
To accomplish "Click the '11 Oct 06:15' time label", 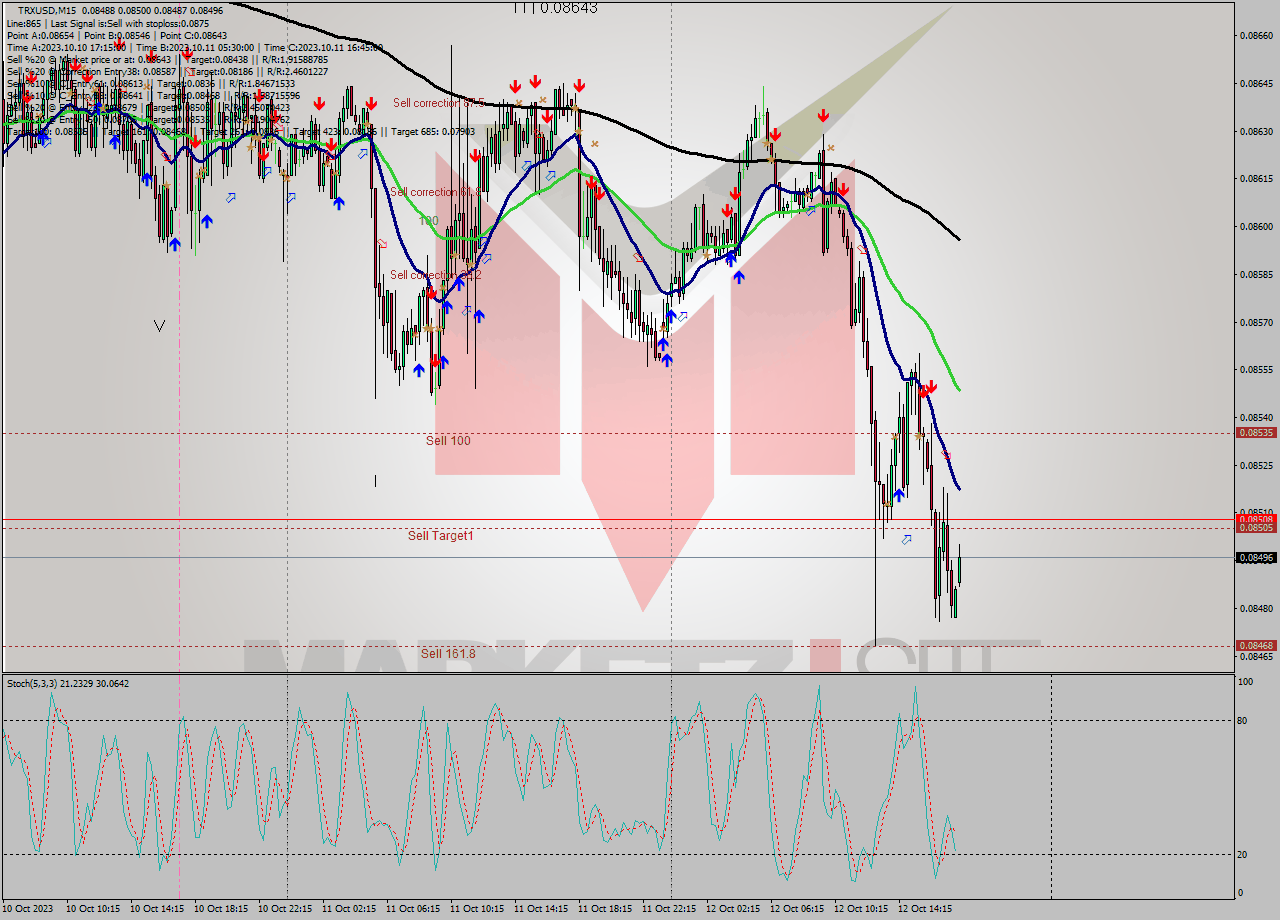I will point(413,909).
